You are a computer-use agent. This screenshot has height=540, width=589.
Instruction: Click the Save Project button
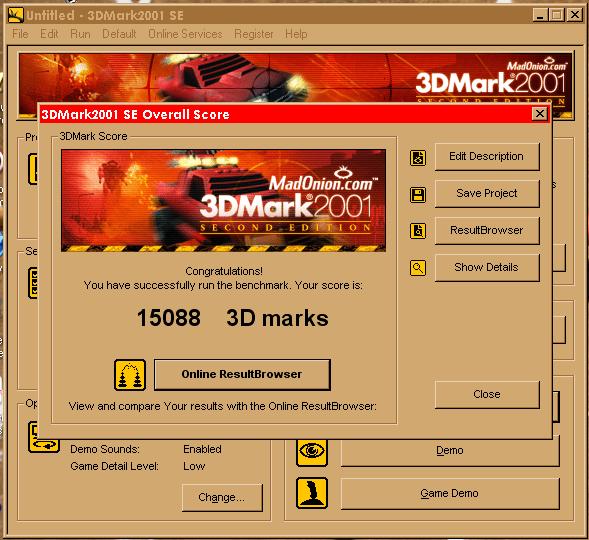487,193
